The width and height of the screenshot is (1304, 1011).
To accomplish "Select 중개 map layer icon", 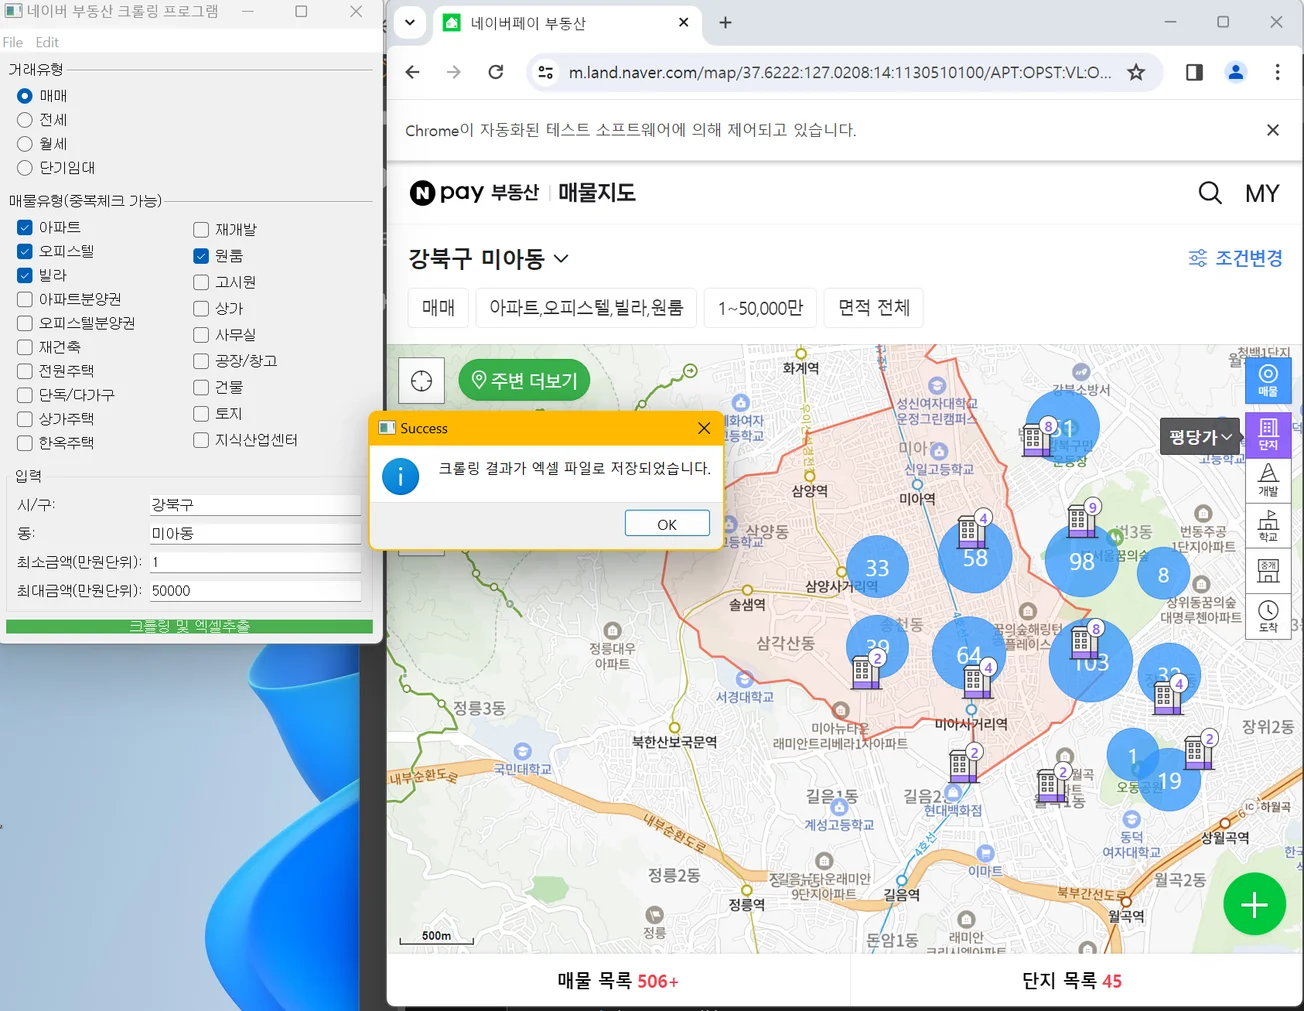I will (x=1268, y=571).
